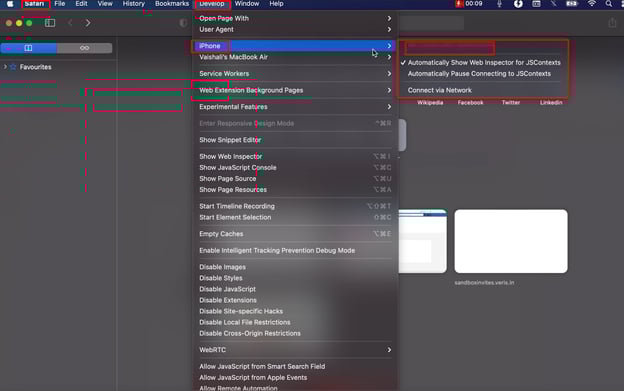
Task: Click the Spotlight search icon
Action: point(609,4)
